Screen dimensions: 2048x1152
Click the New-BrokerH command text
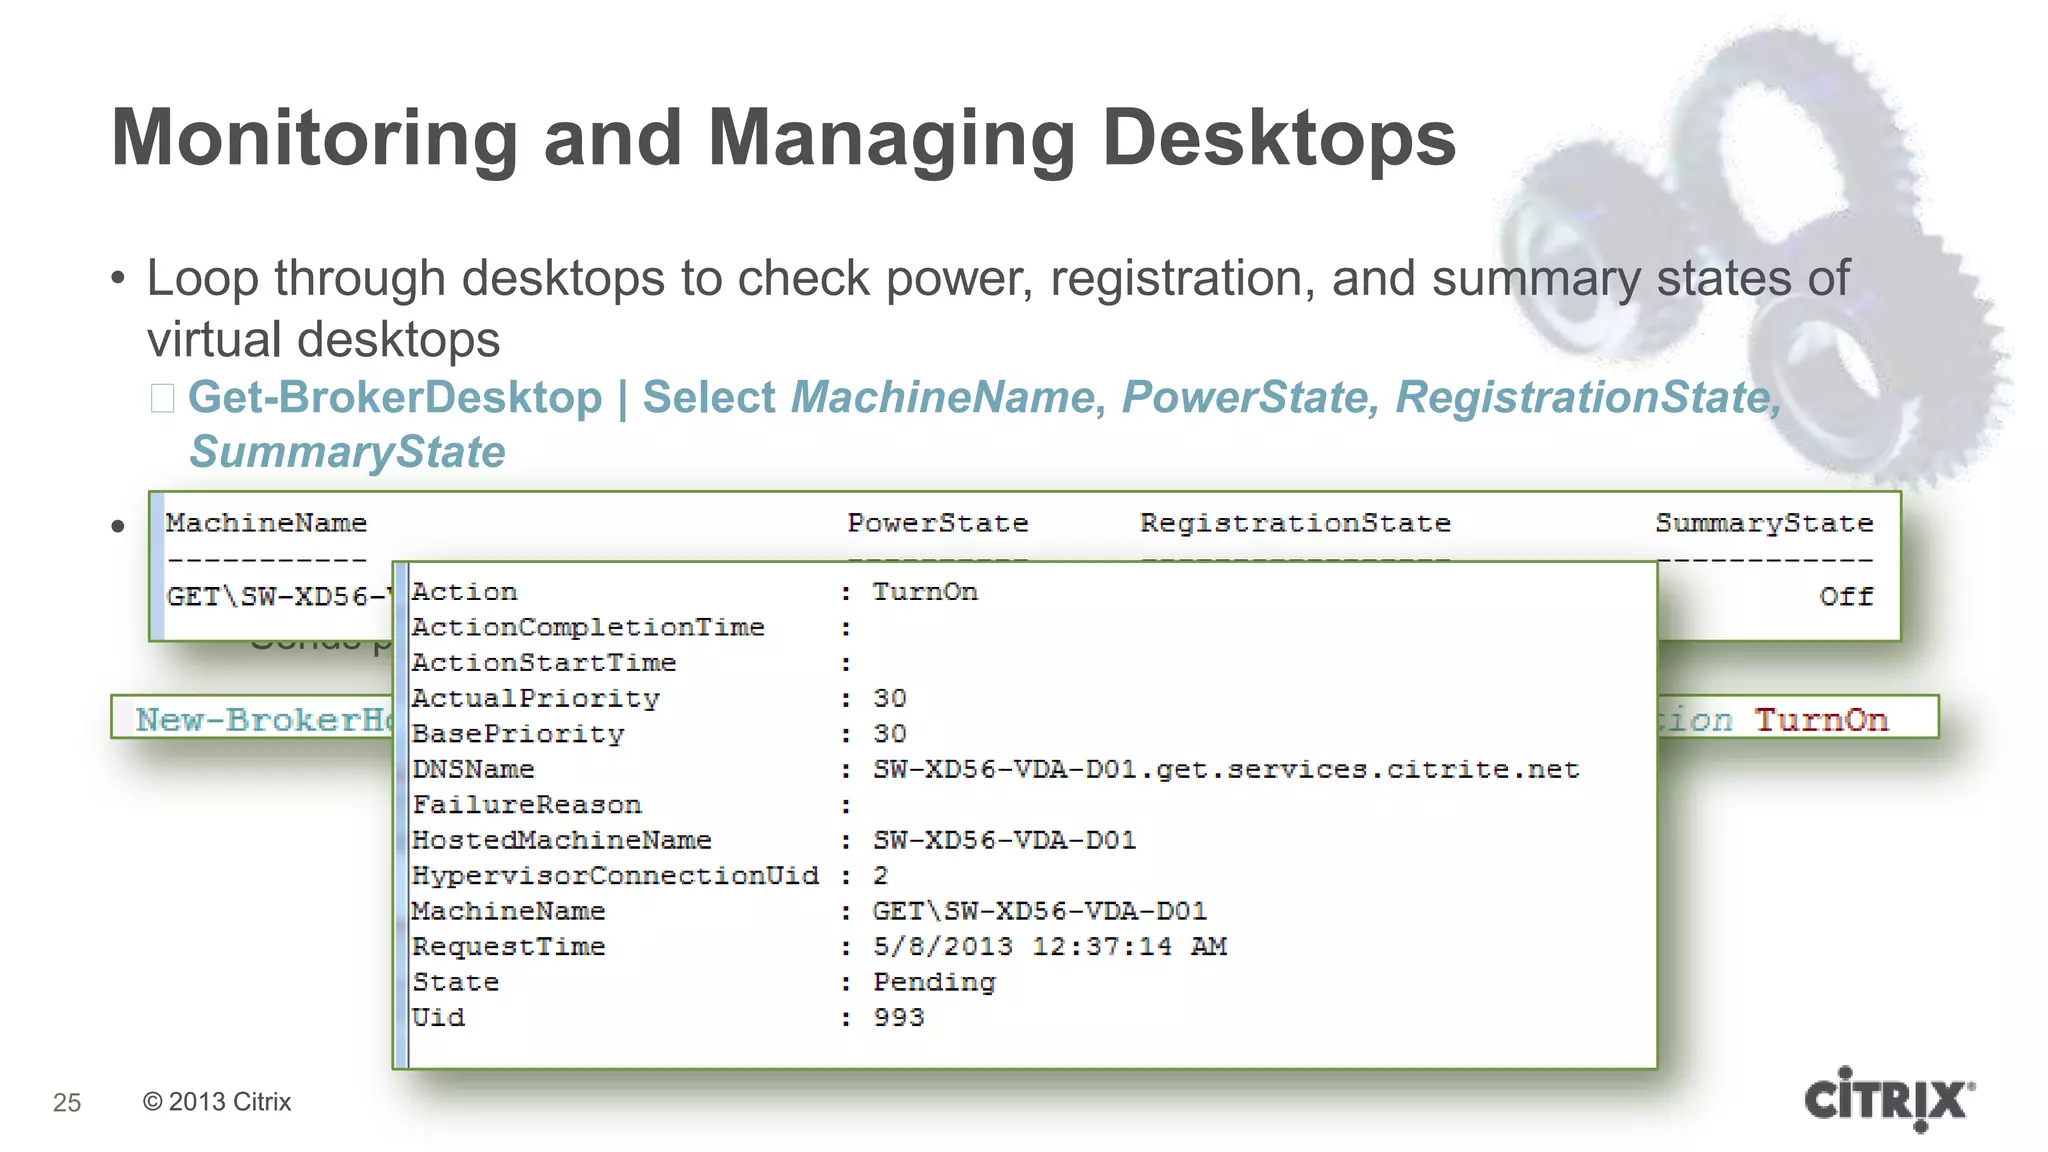click(x=264, y=719)
